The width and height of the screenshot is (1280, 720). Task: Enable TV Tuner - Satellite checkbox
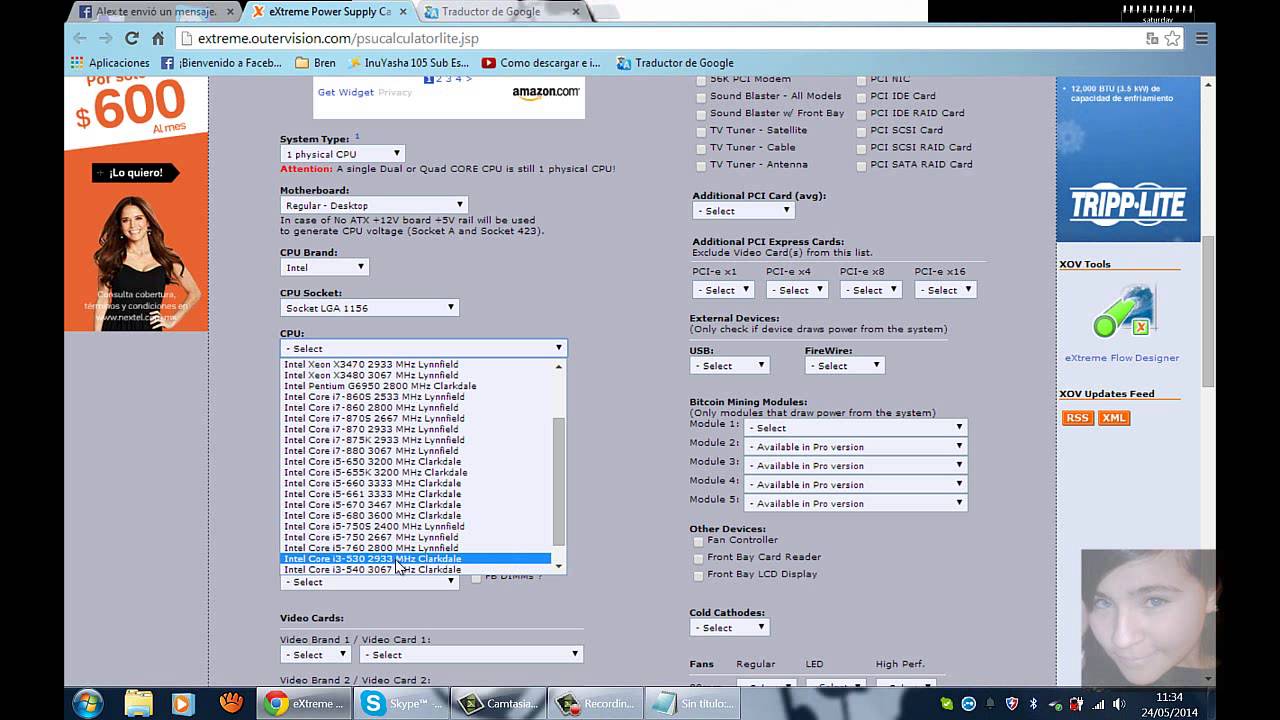(701, 131)
